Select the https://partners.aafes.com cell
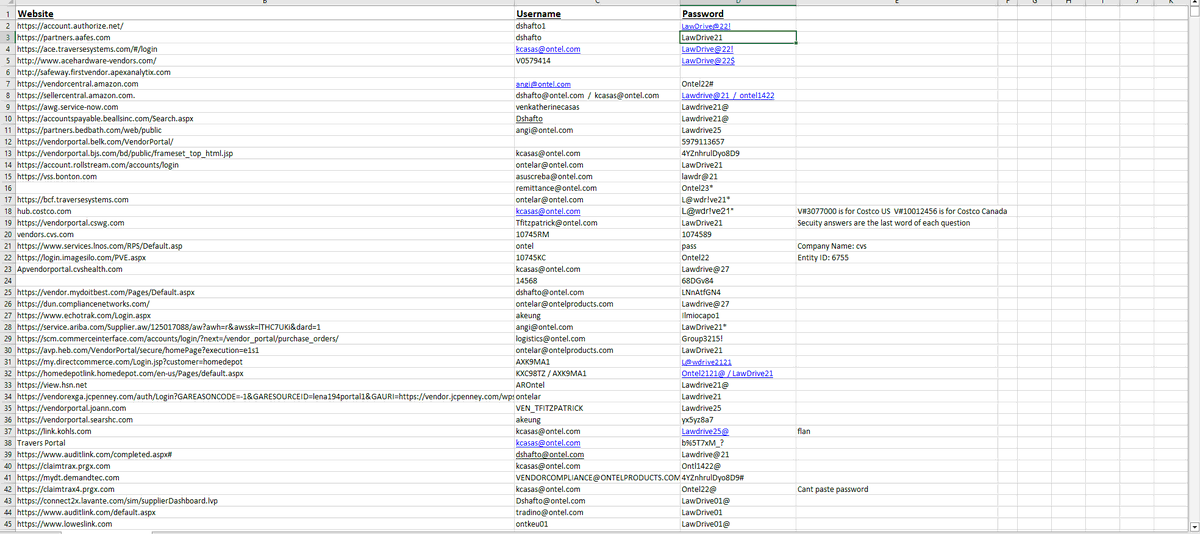The height and width of the screenshot is (534, 1200). [x=264, y=37]
